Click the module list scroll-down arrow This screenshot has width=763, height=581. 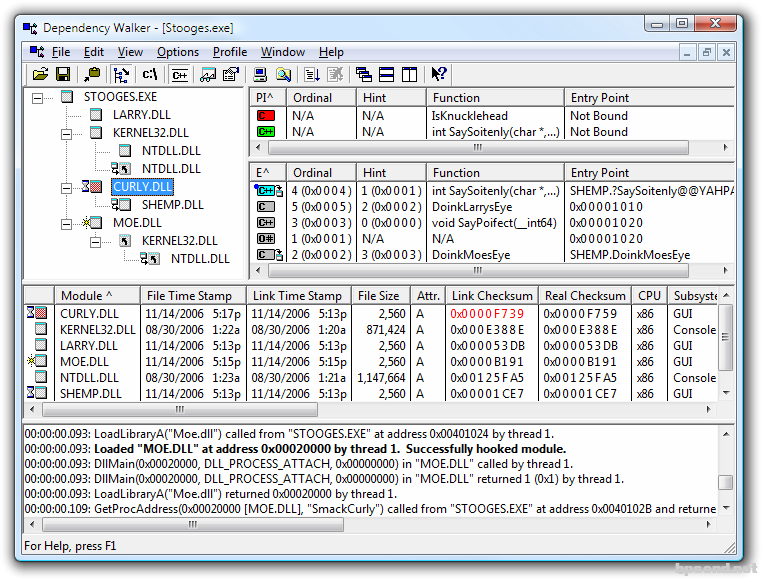point(726,393)
